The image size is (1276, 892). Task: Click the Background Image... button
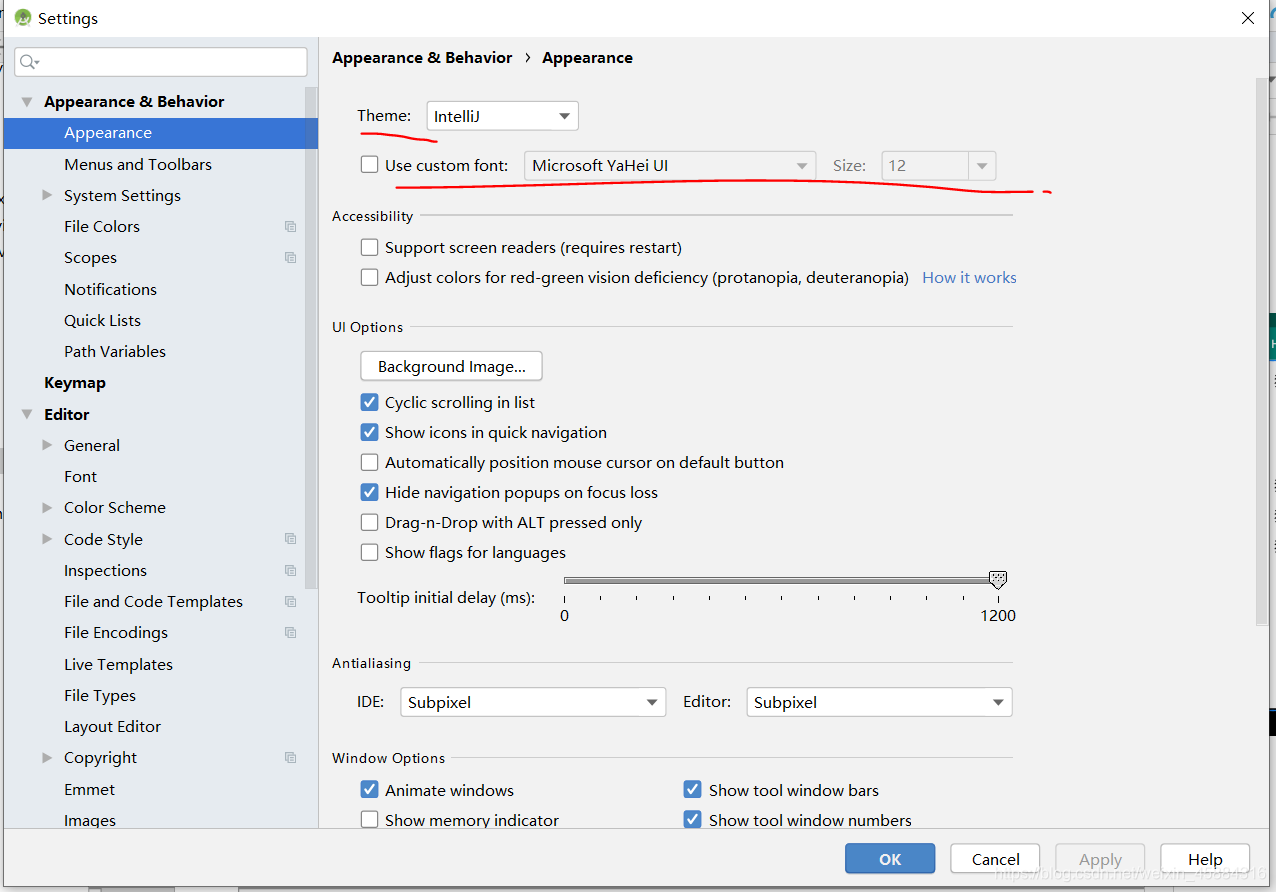[x=451, y=366]
